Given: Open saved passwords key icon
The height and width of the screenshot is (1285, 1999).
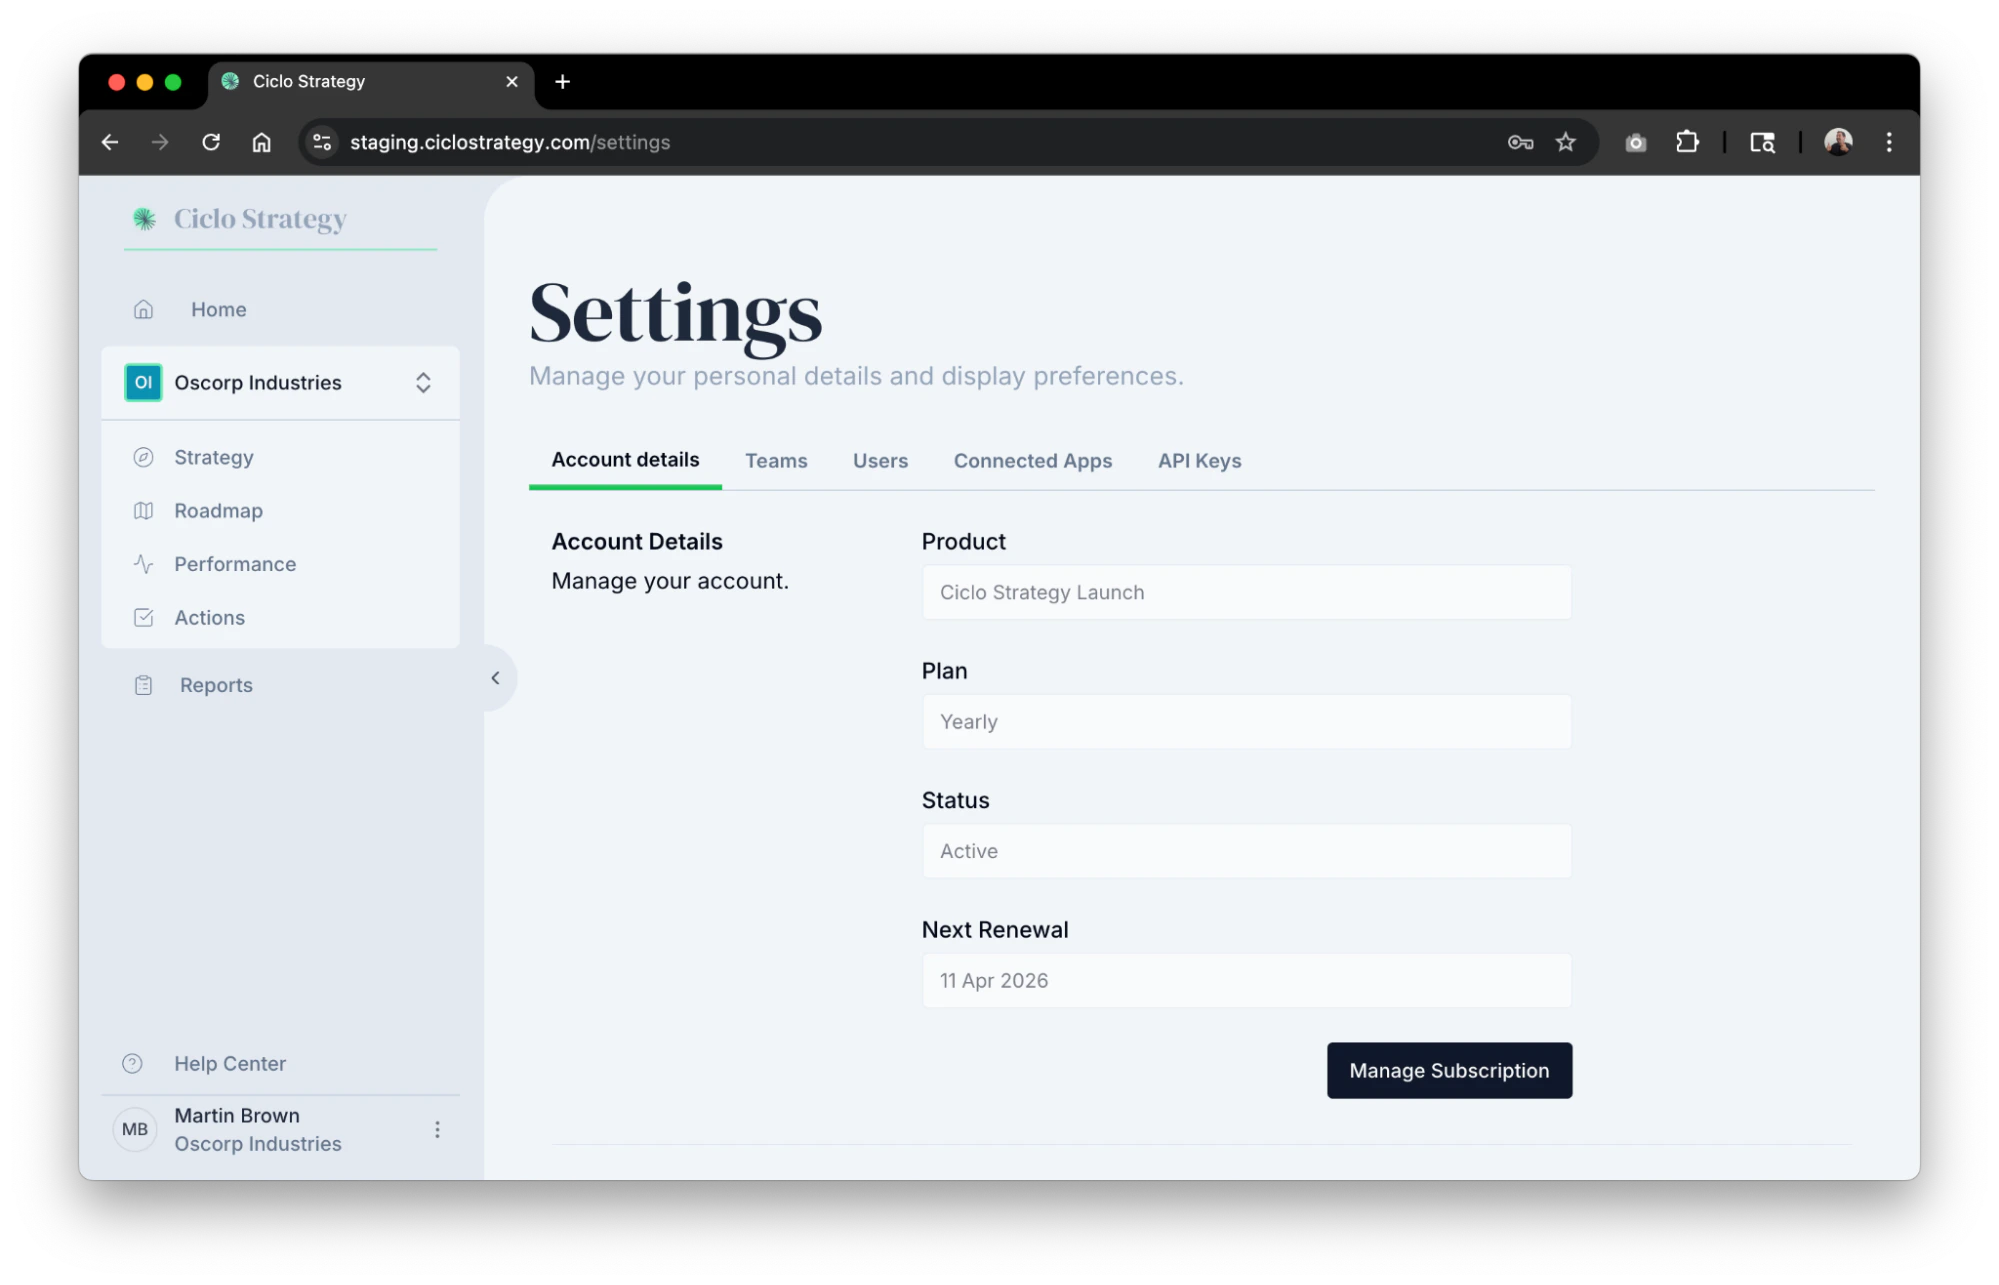Looking at the screenshot, I should (1520, 142).
